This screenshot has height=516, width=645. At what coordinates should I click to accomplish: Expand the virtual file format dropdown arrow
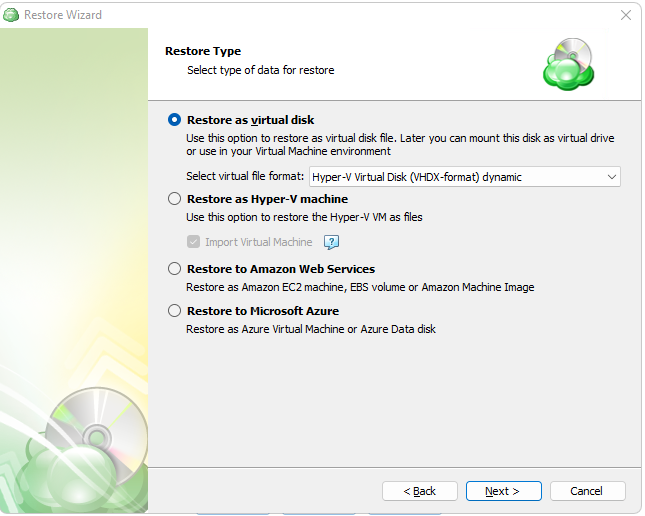click(x=611, y=177)
